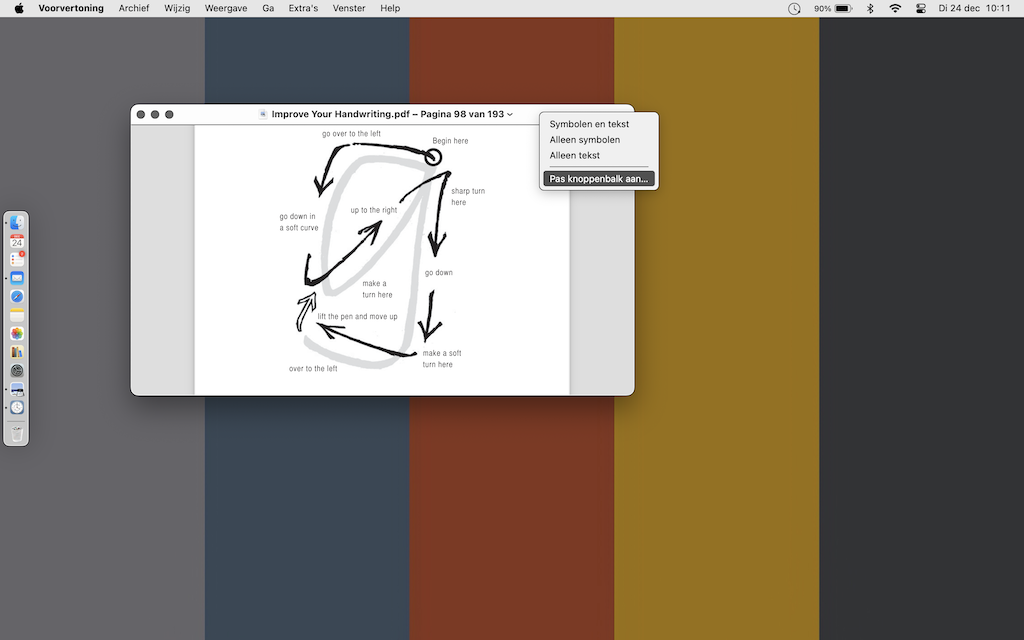Open the Weergave menu

[226, 8]
